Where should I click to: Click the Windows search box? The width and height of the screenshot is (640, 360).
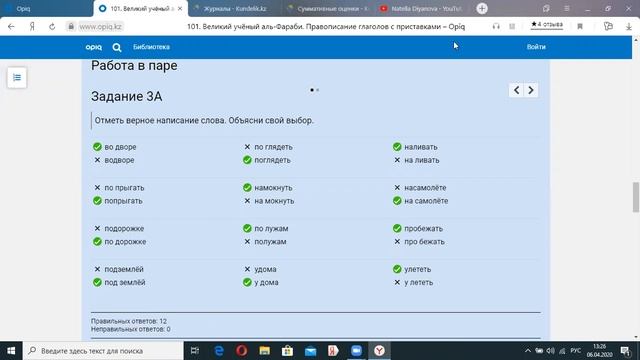[103, 351]
